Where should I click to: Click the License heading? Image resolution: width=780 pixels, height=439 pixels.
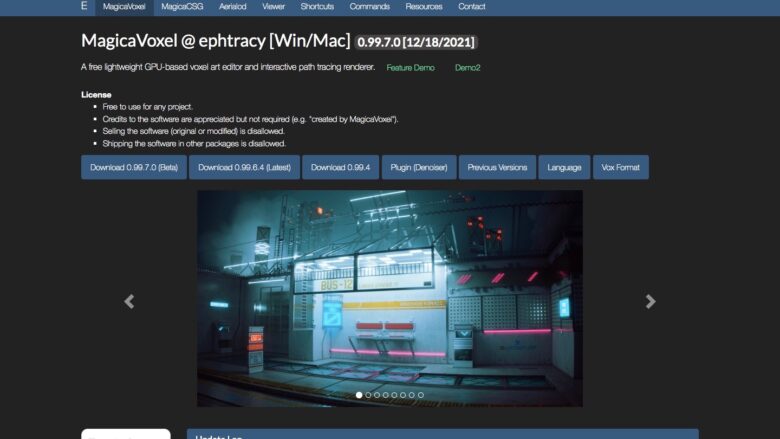[x=96, y=94]
